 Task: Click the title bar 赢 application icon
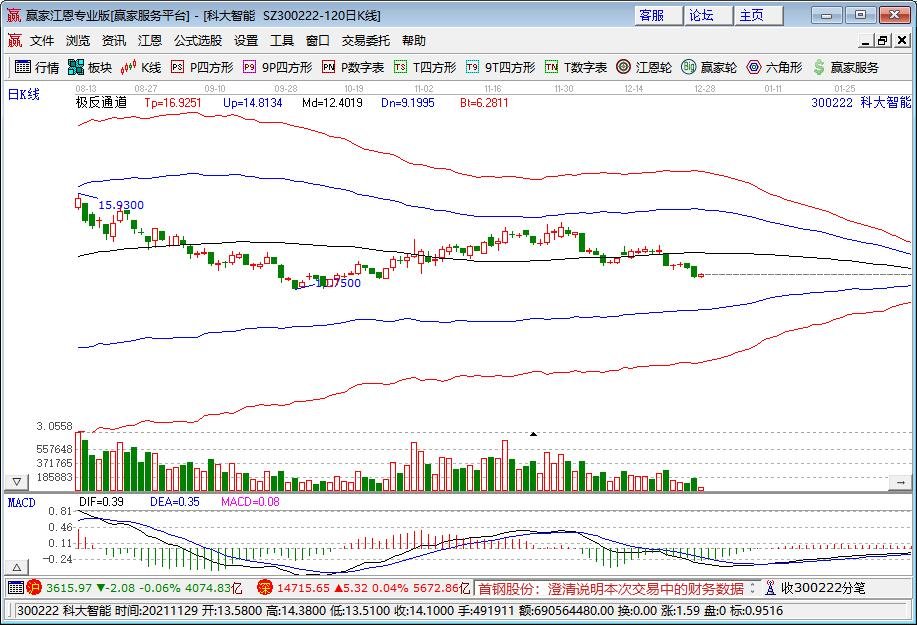coord(13,15)
